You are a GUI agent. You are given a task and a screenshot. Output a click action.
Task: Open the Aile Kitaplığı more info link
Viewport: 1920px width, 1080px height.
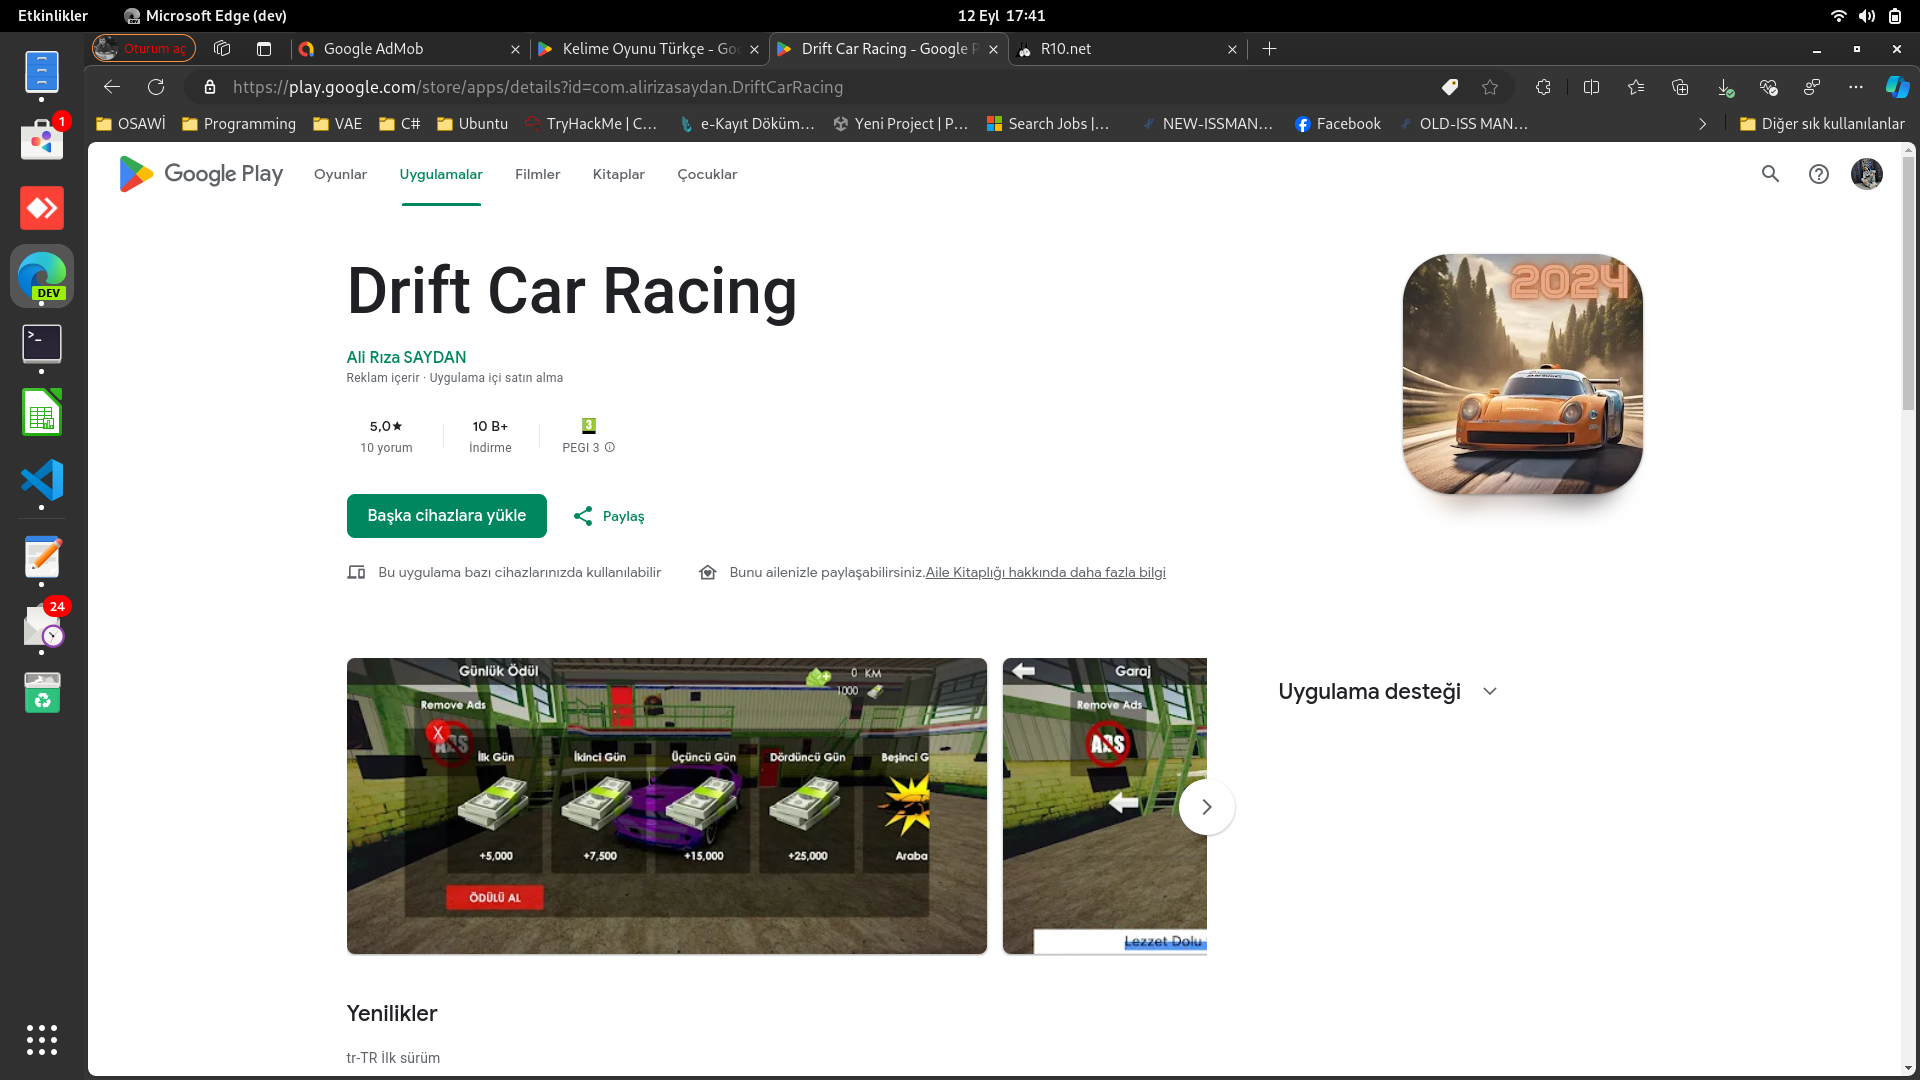pyautogui.click(x=1046, y=573)
